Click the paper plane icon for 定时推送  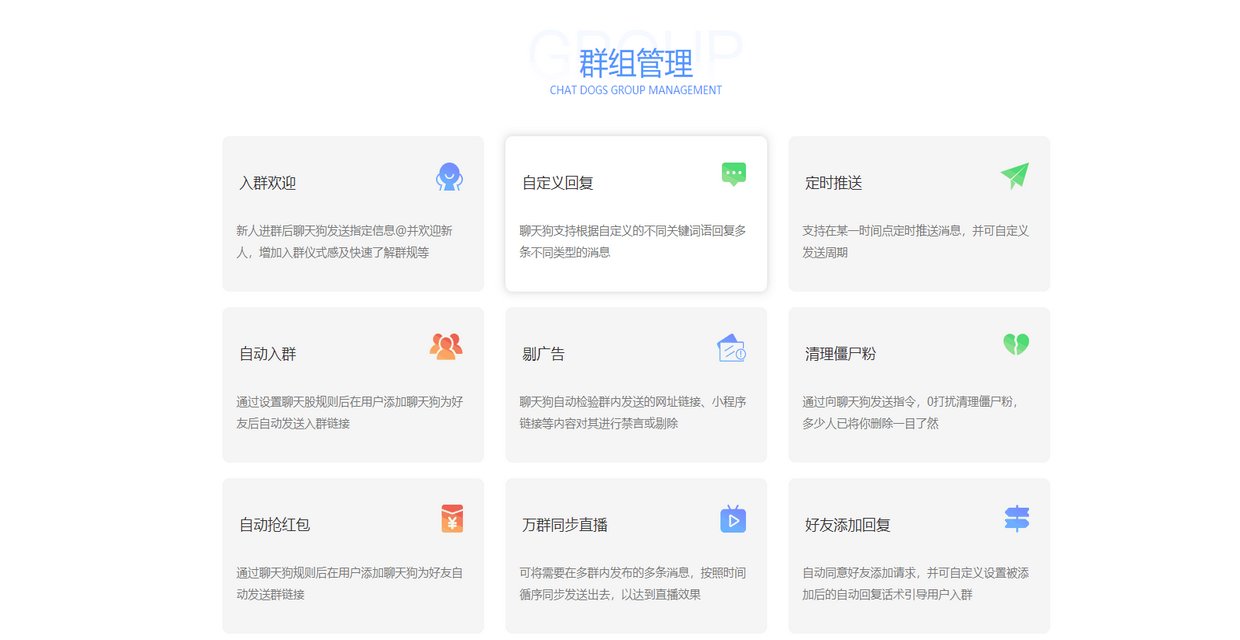[1016, 174]
